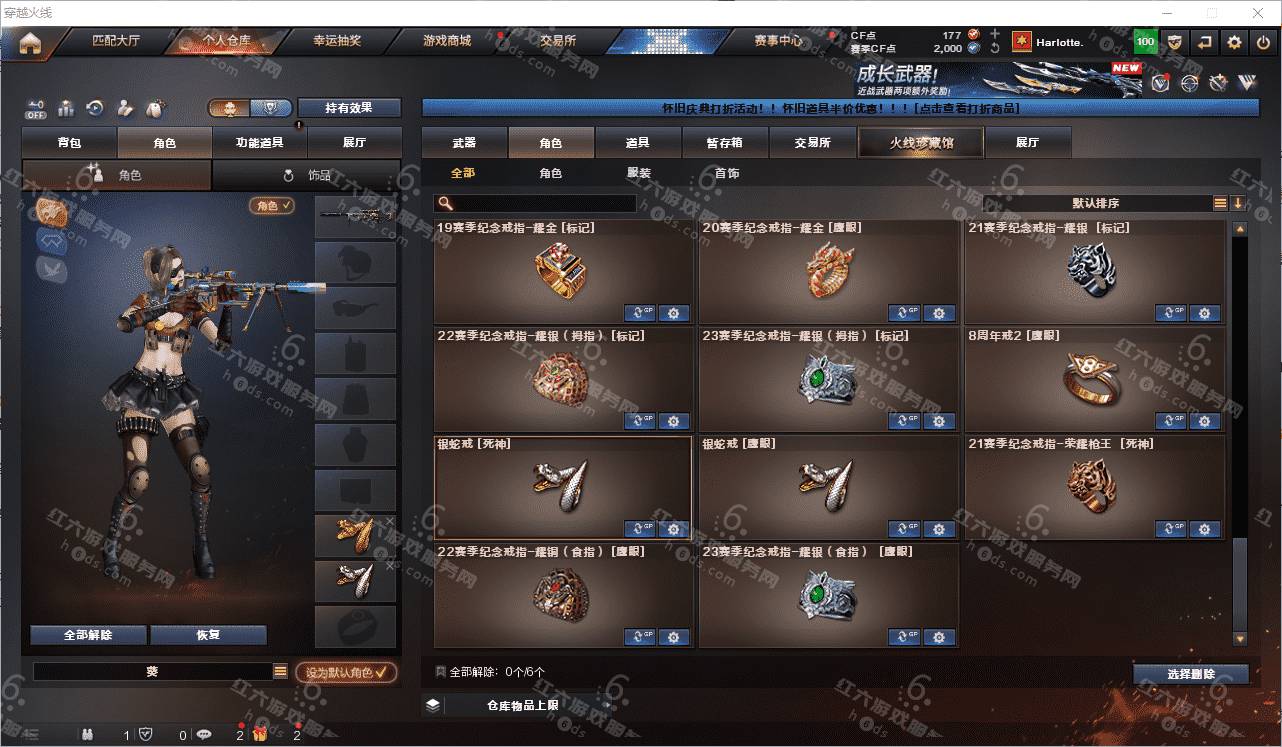1282x747 pixels.
Task: Click the 选择删除 button
Action: point(1191,674)
